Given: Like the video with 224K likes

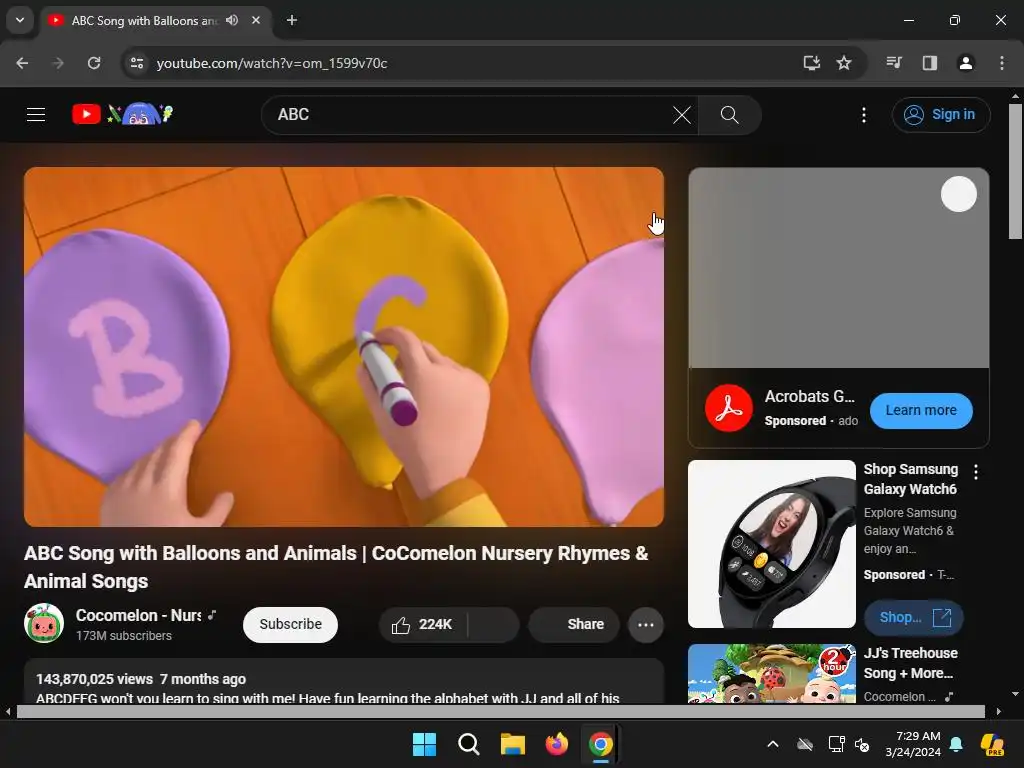Looking at the screenshot, I should click(x=423, y=625).
